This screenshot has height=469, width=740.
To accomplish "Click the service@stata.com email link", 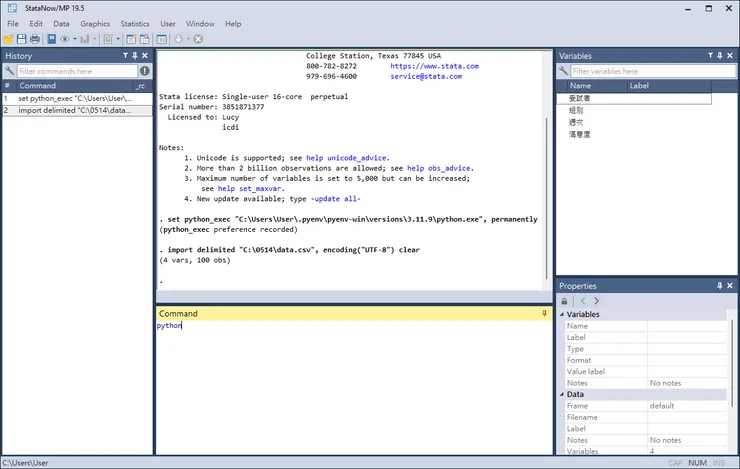I will pos(426,76).
